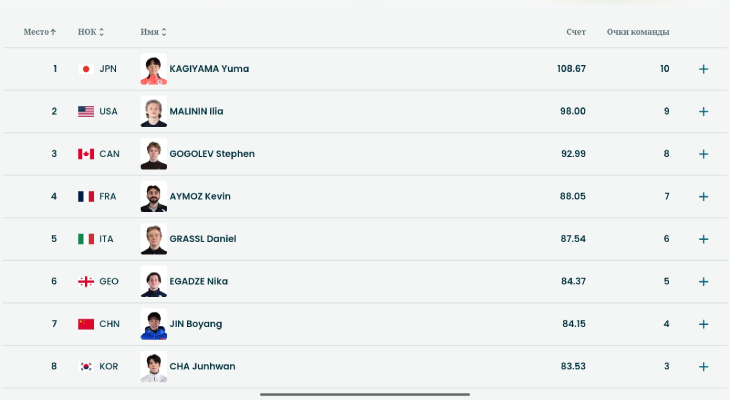Click plus icon for Grassl Daniel

[x=703, y=239]
